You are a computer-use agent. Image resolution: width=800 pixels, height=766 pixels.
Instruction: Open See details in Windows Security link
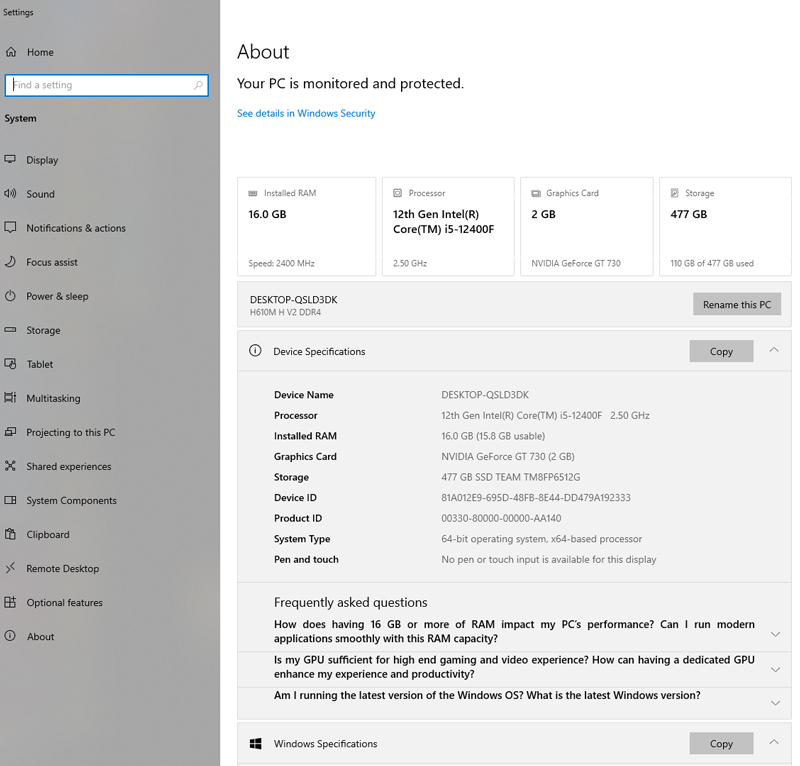(306, 113)
